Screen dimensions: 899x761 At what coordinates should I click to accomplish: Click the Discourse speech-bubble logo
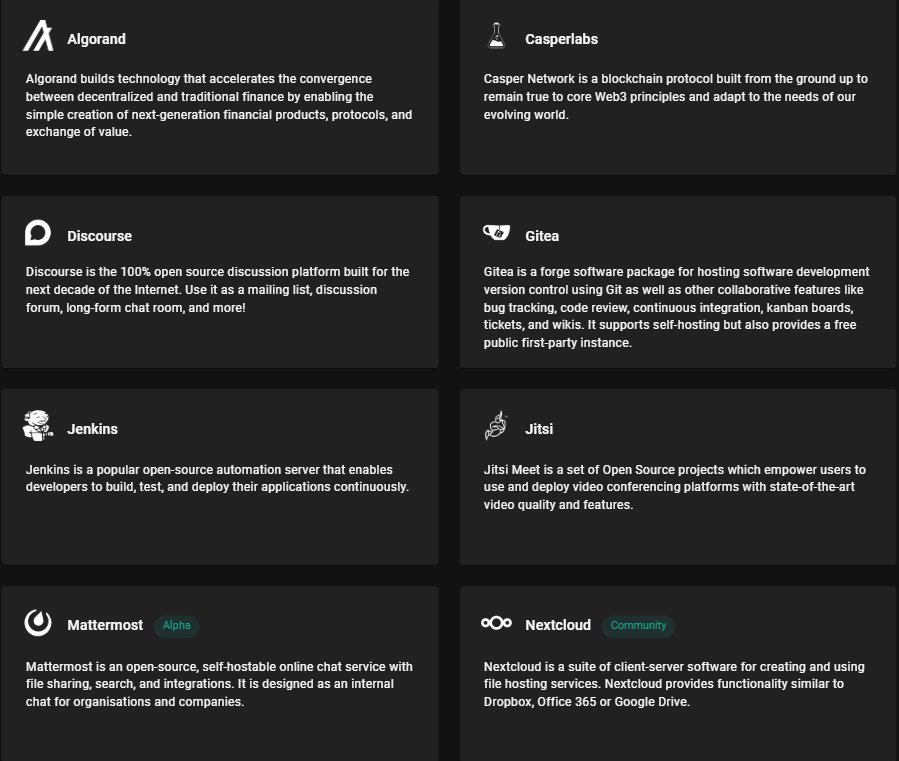[x=37, y=232]
